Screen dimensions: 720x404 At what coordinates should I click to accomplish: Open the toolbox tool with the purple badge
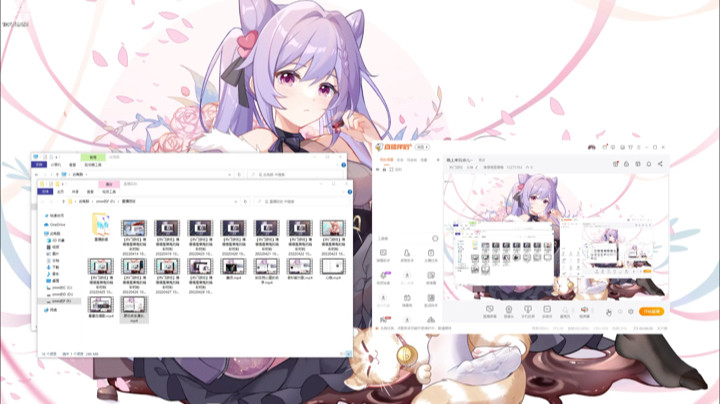click(383, 277)
